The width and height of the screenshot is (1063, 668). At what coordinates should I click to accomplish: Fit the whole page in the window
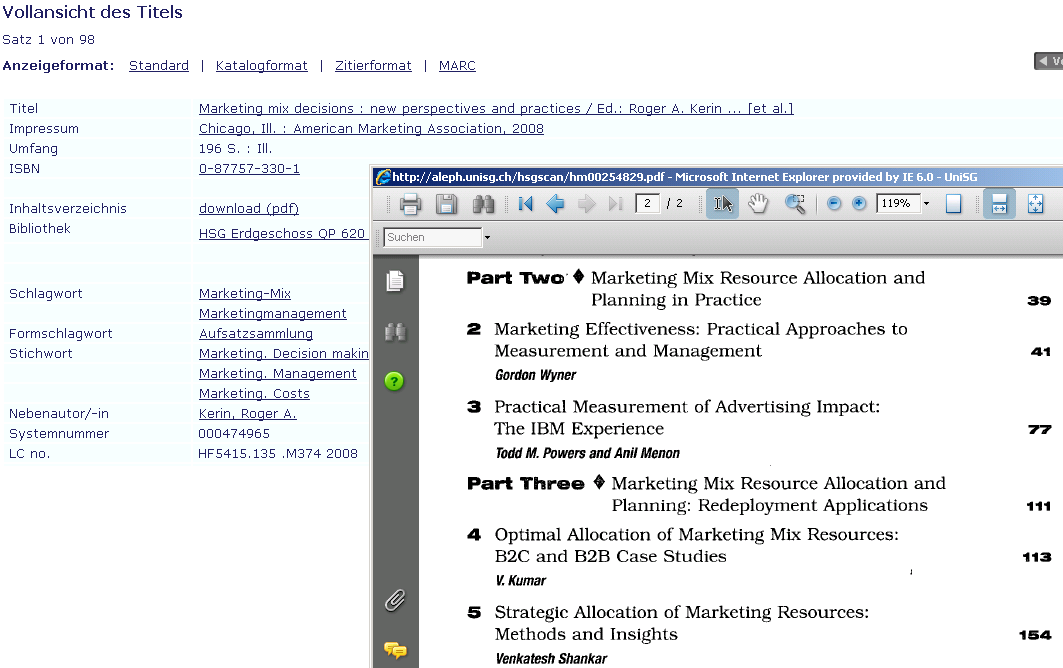1035,203
